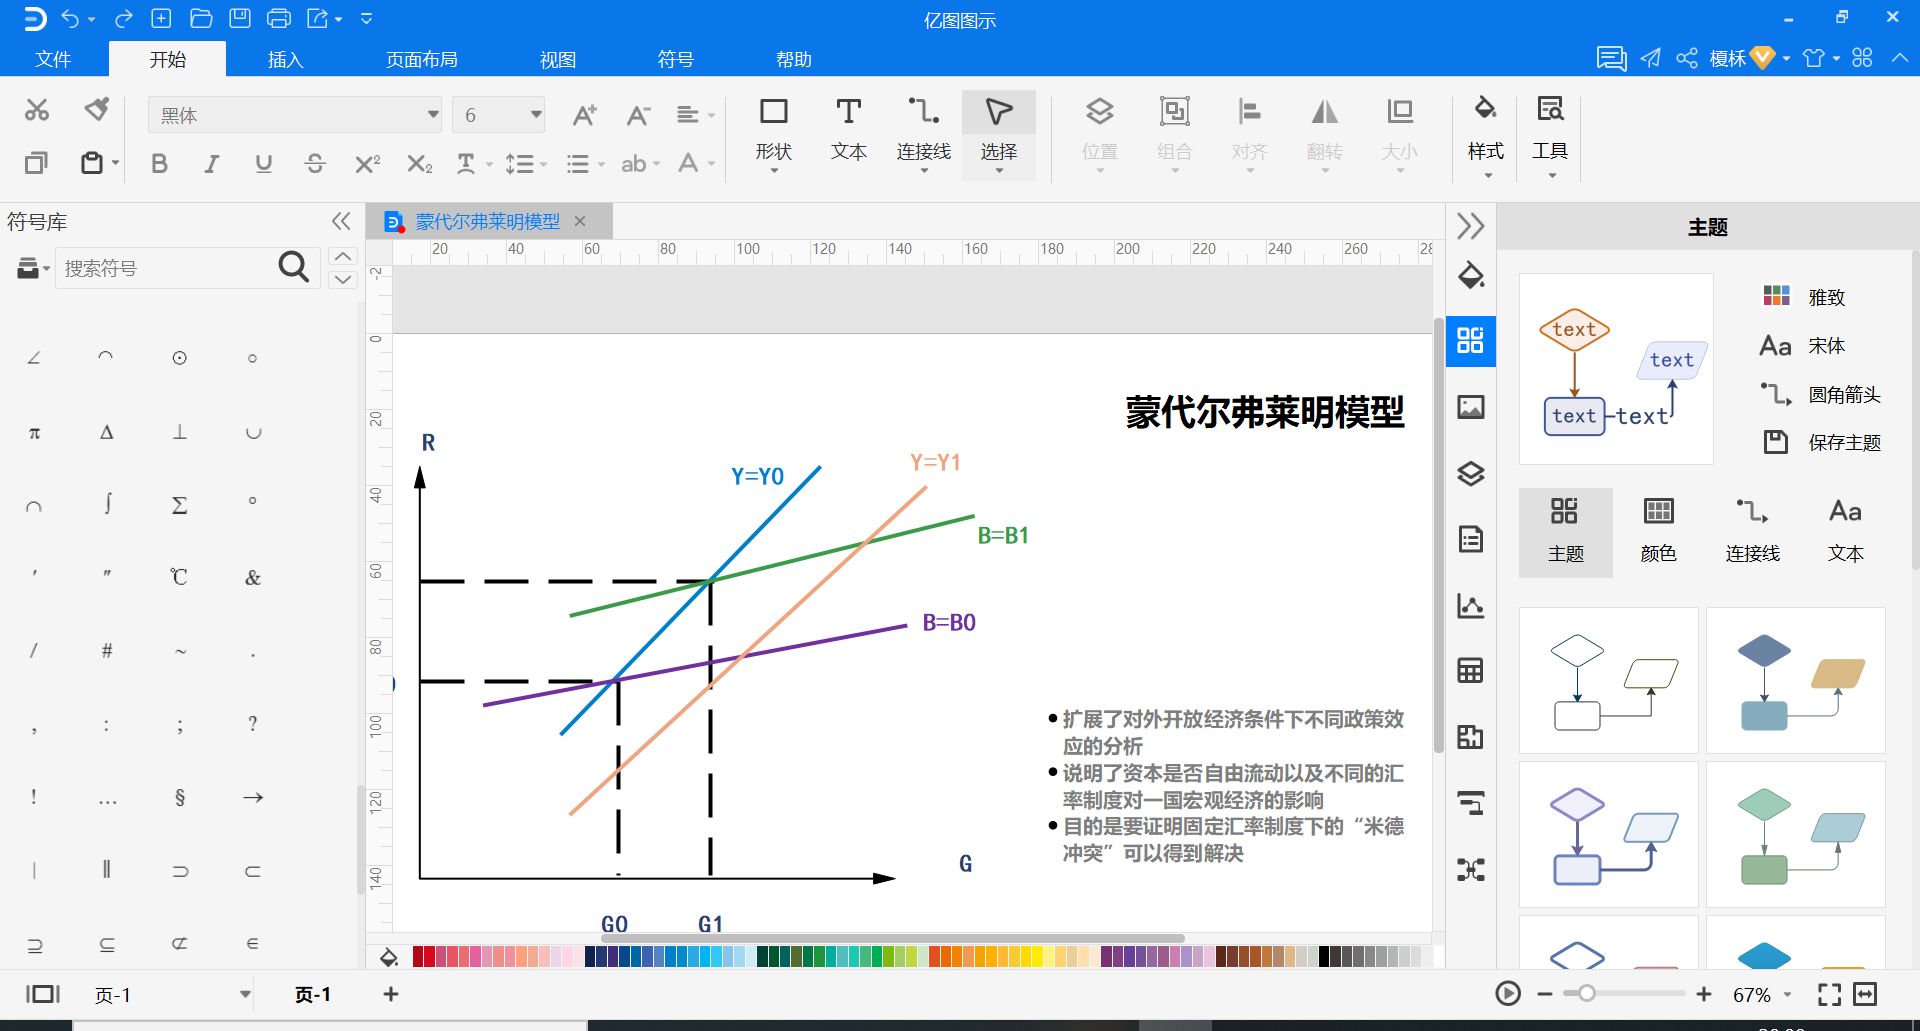Select the 雅致 color scheme option

[1804, 296]
